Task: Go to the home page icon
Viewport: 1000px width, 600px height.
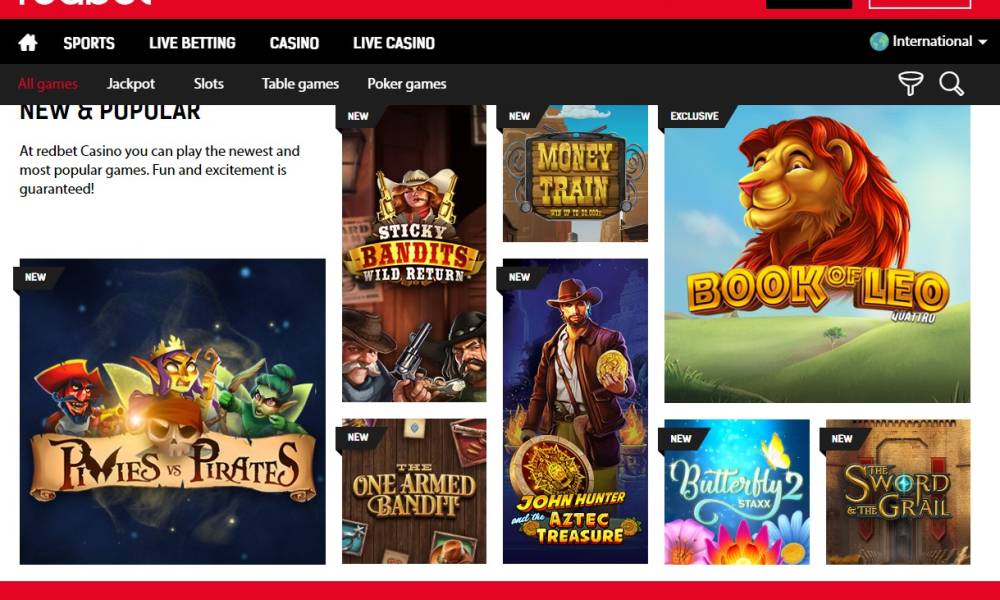Action: tap(27, 43)
